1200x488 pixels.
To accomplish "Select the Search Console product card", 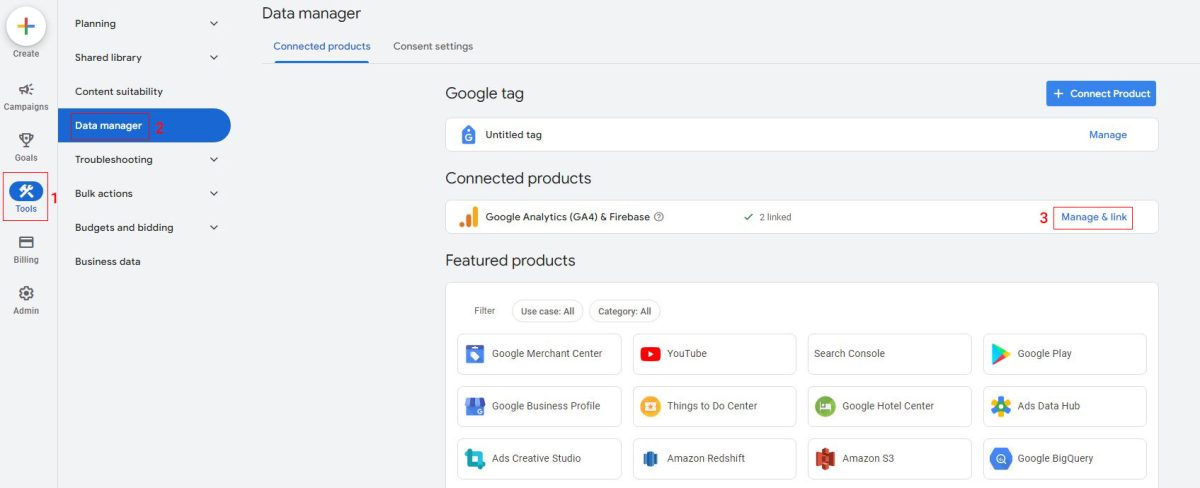I will 889,354.
